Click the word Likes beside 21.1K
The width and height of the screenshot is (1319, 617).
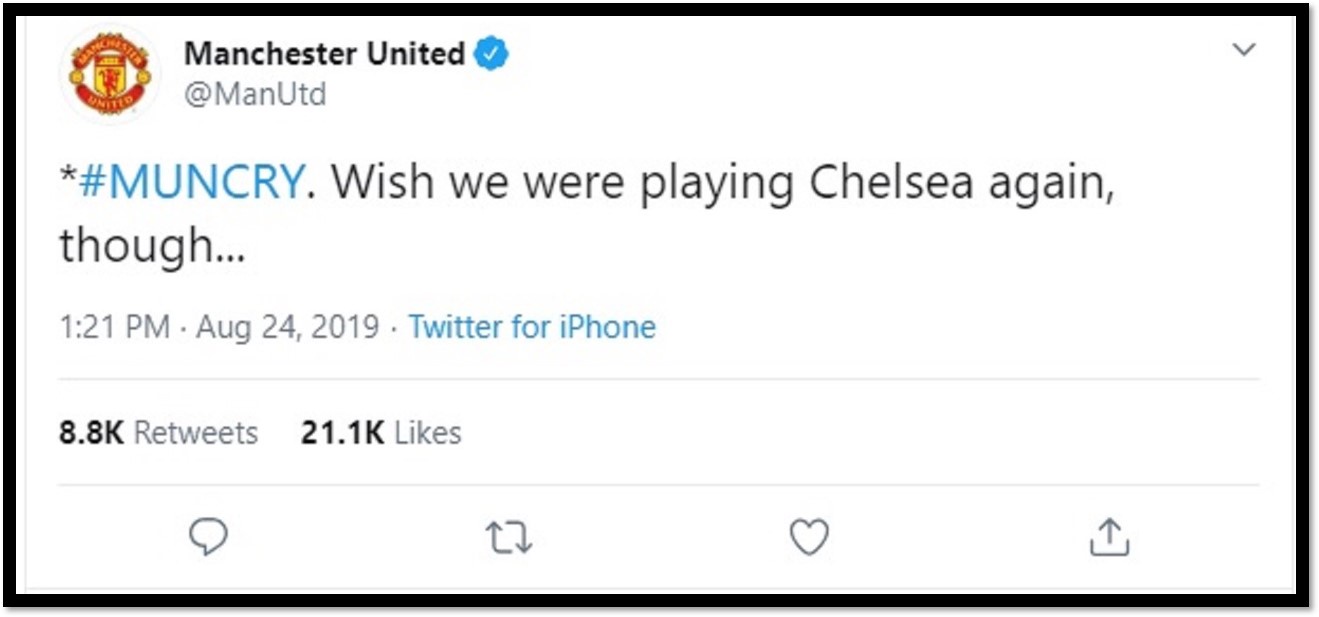(428, 433)
